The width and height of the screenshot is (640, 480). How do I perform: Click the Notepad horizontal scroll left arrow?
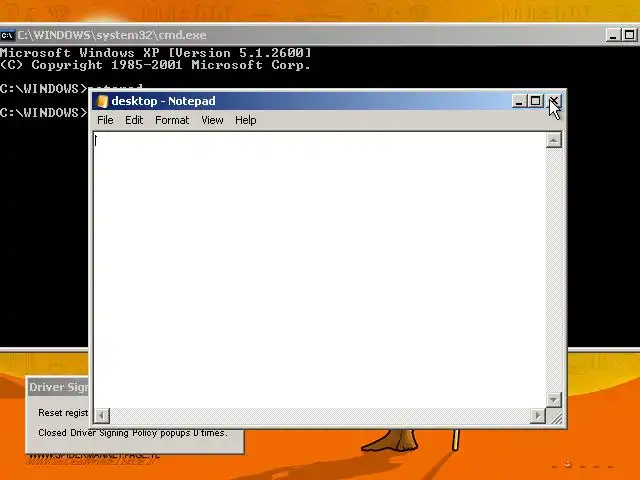(102, 416)
